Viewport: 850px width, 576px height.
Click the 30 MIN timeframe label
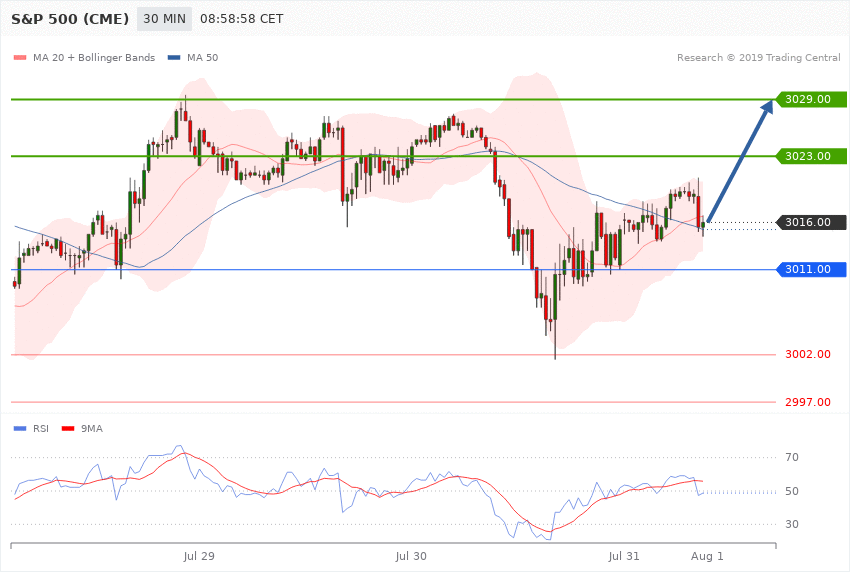(164, 19)
